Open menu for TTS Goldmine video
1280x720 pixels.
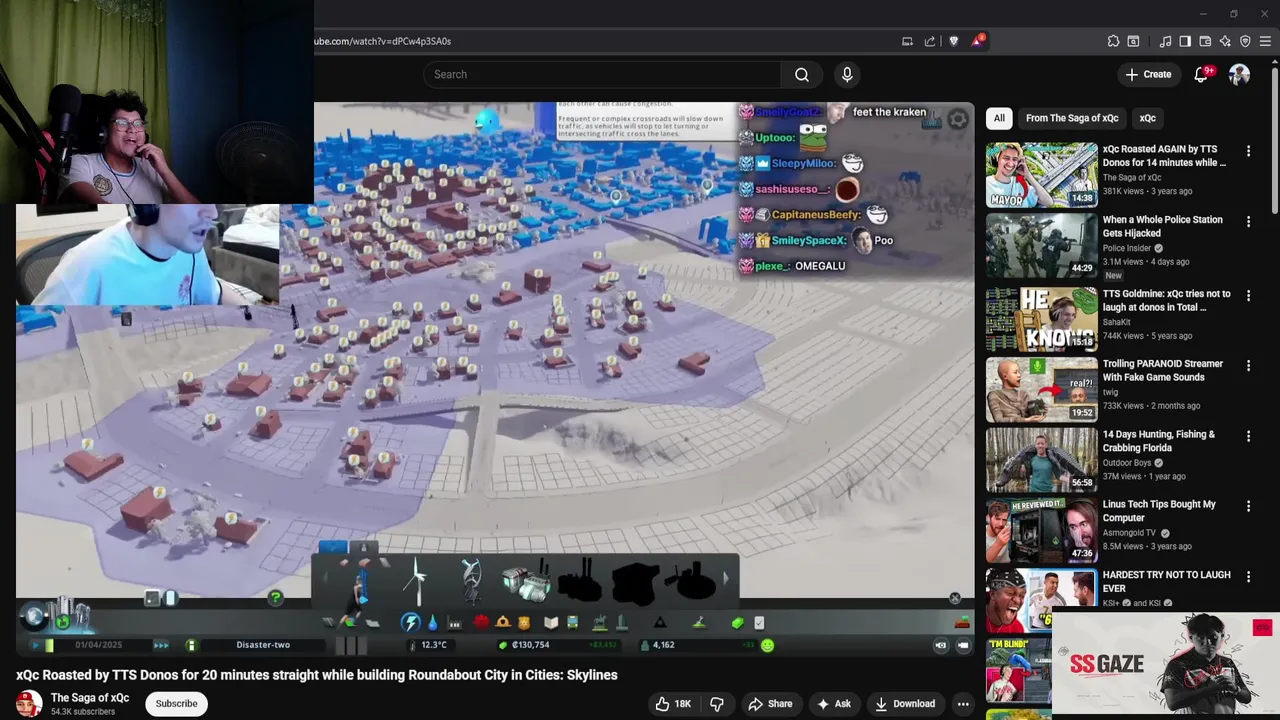pos(1248,295)
